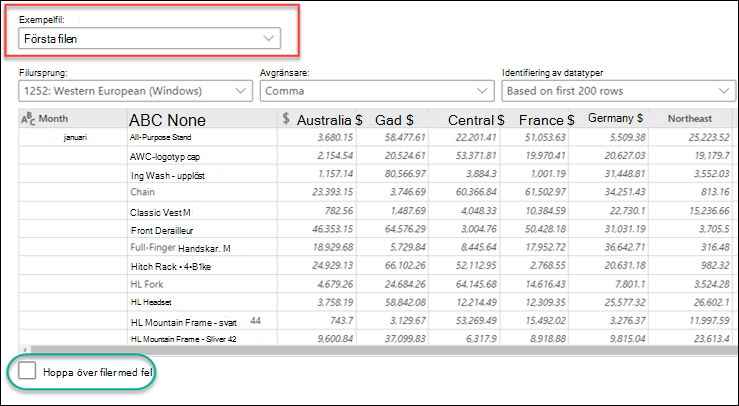Click the Northeast value 25,223.52

(709, 138)
